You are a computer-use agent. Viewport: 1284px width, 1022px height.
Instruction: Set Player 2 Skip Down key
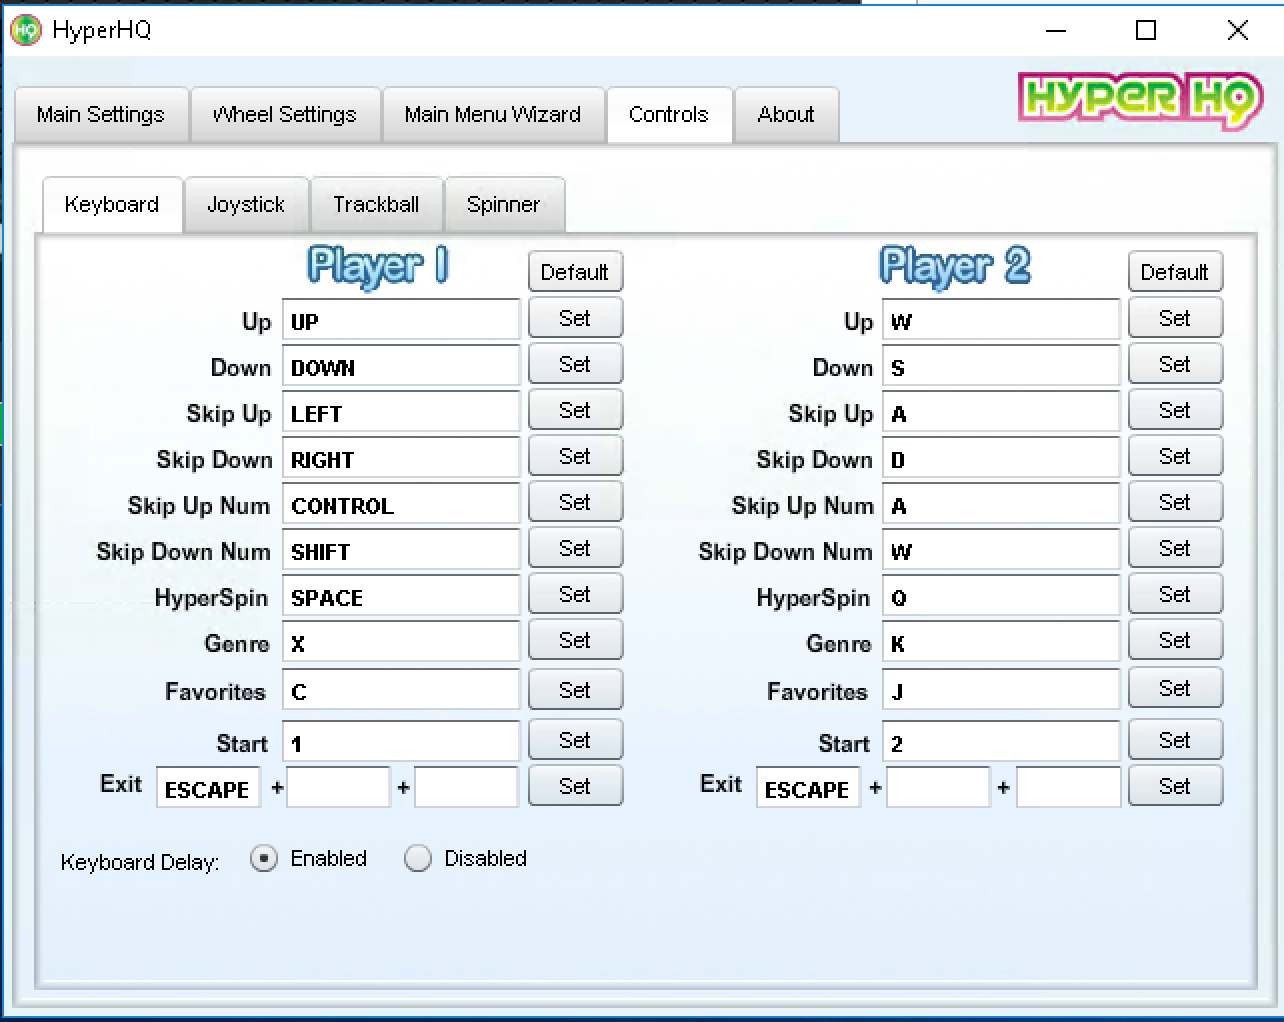coord(1175,456)
